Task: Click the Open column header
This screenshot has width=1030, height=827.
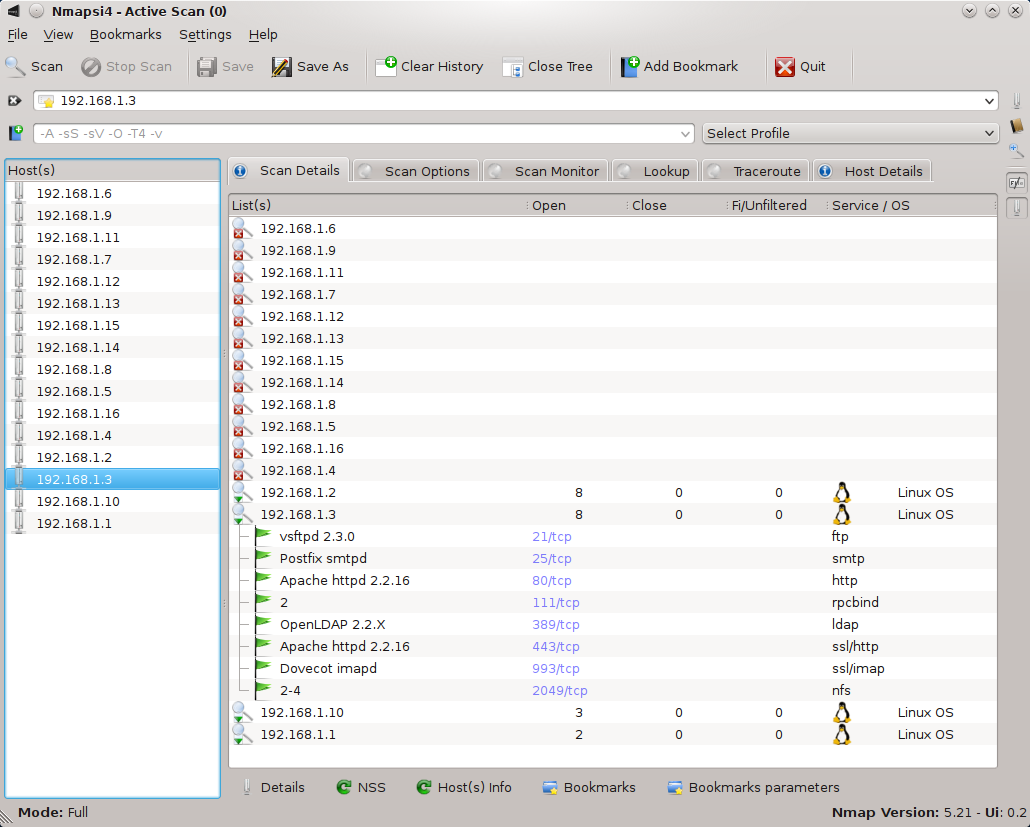Action: pyautogui.click(x=549, y=205)
